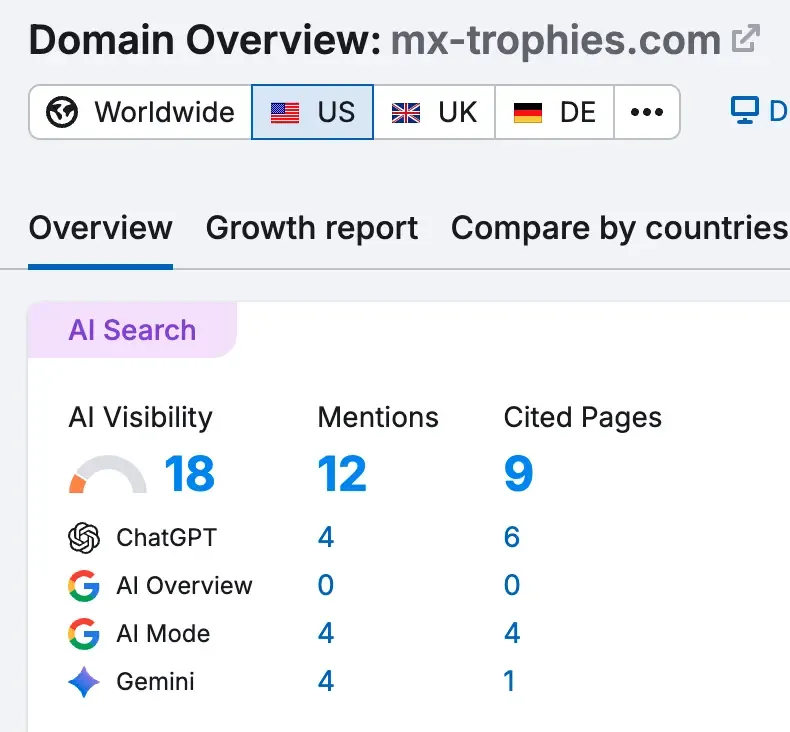The width and height of the screenshot is (790, 732).
Task: Switch to Growth report tab
Action: 312,228
